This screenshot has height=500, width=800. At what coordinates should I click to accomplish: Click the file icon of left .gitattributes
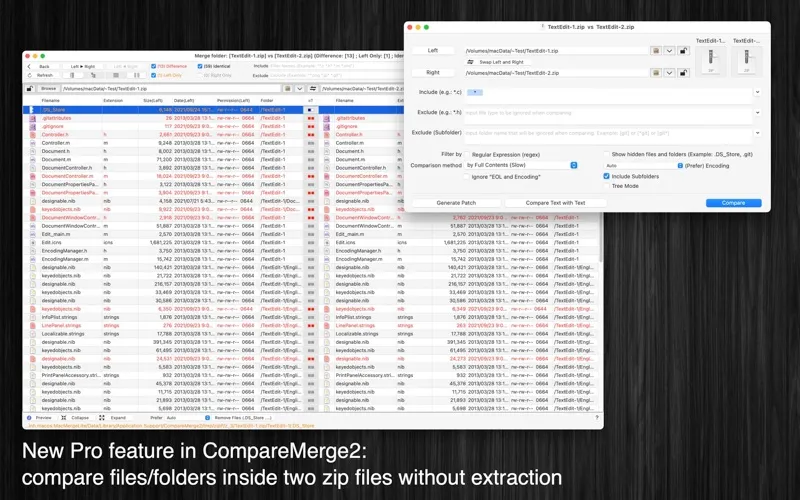click(x=33, y=118)
